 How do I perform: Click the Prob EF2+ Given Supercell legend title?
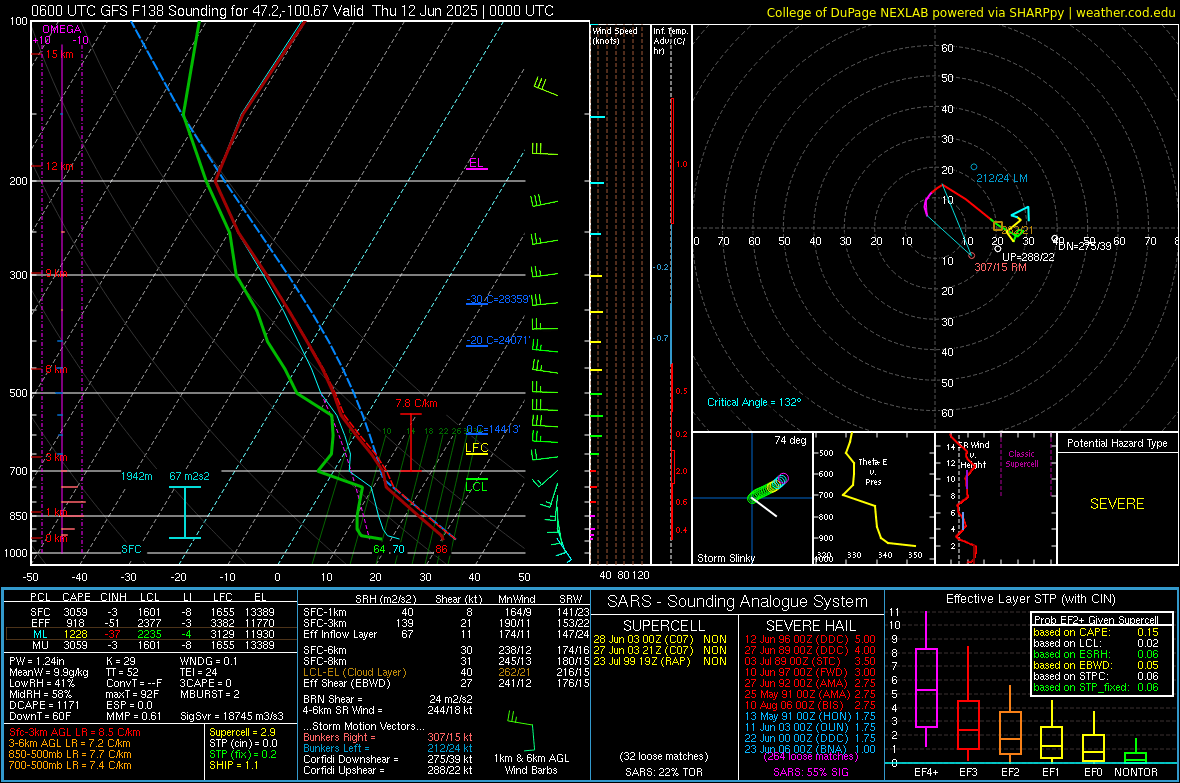tap(1096, 620)
